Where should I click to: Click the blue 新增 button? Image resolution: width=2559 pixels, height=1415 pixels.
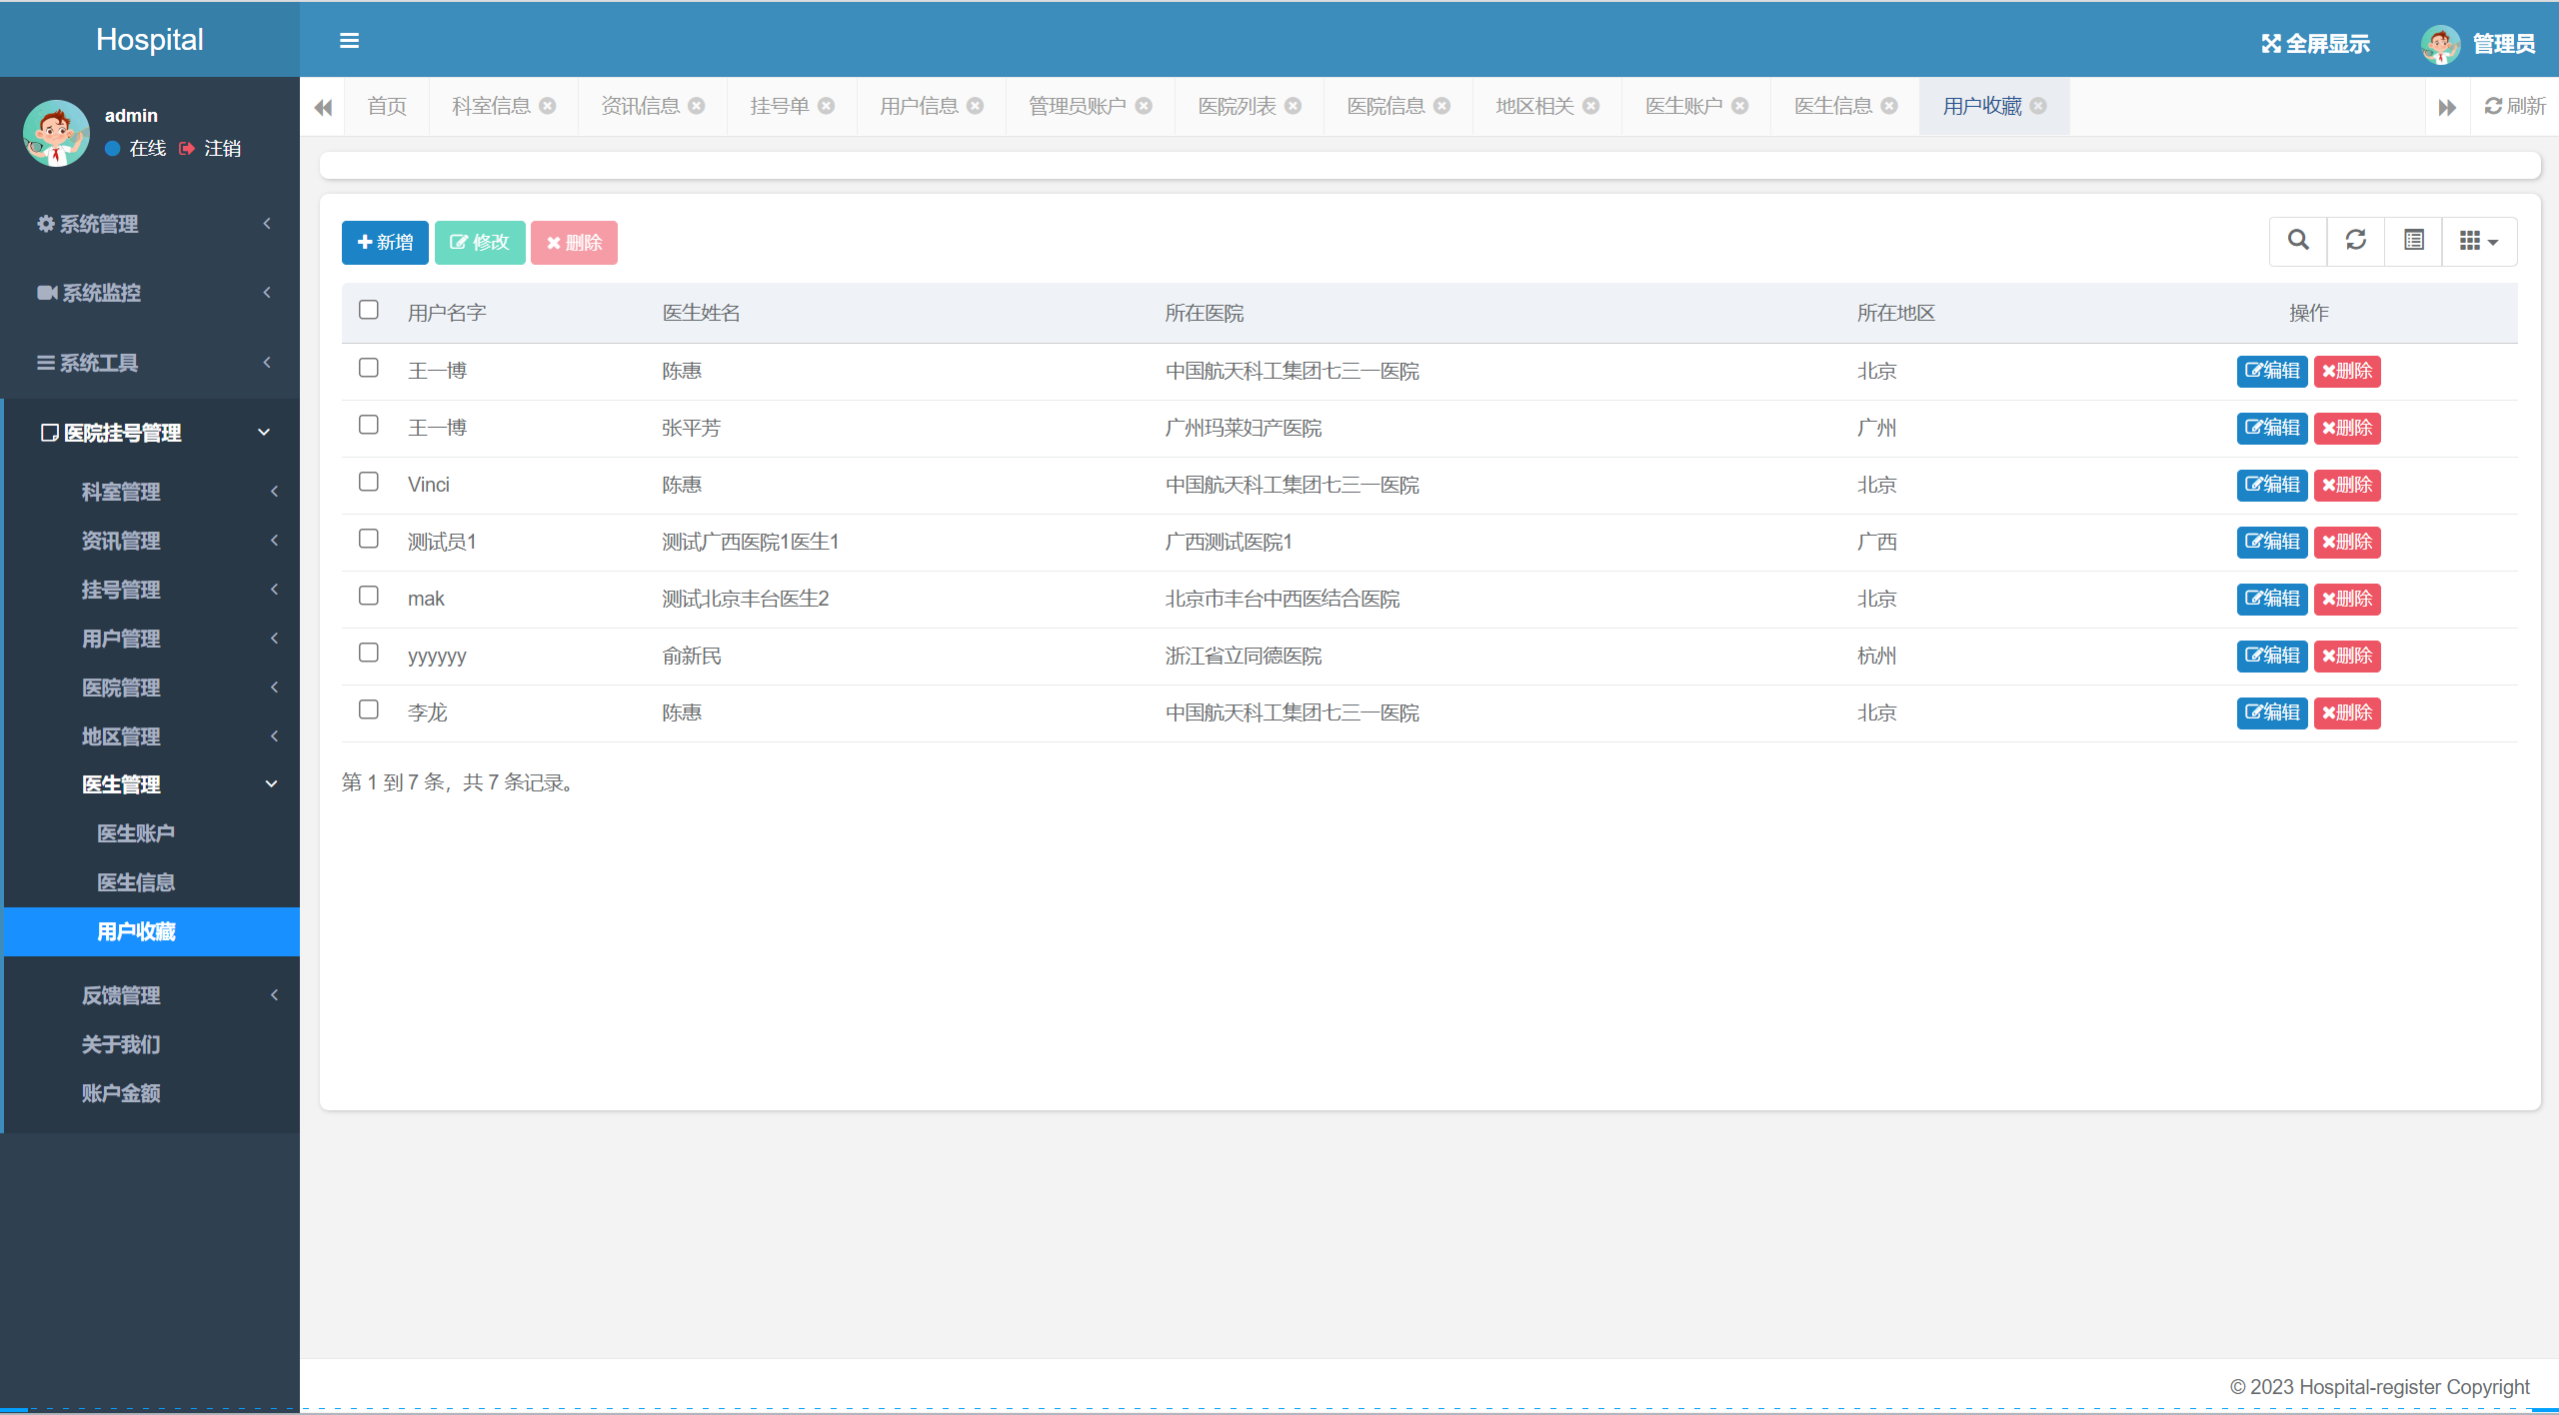click(385, 243)
